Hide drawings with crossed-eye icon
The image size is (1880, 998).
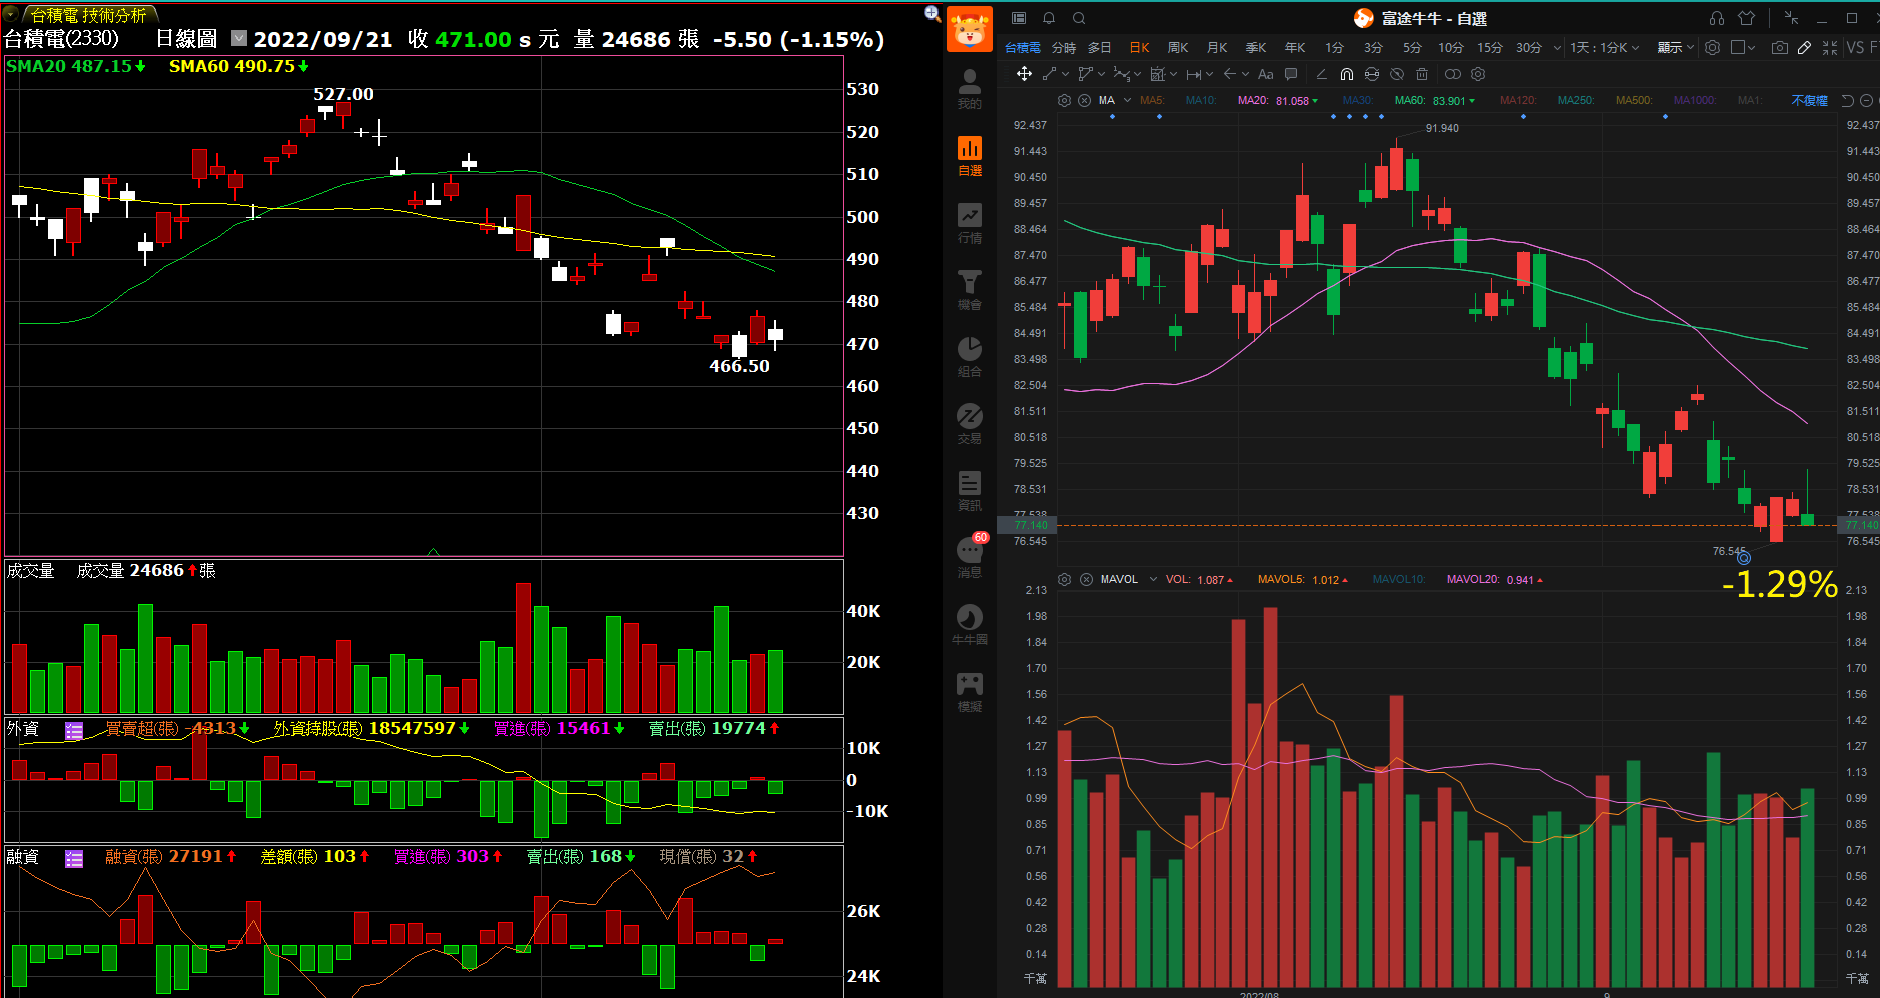1397,74
